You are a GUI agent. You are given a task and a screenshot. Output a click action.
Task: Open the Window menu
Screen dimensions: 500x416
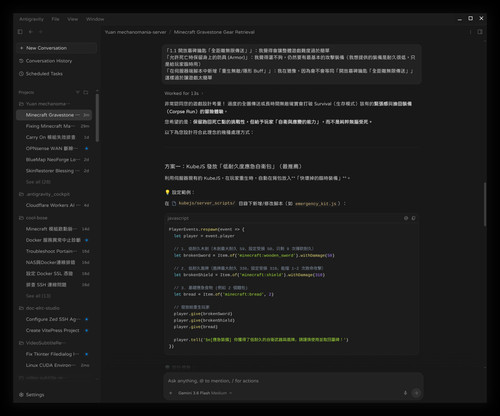coord(95,19)
